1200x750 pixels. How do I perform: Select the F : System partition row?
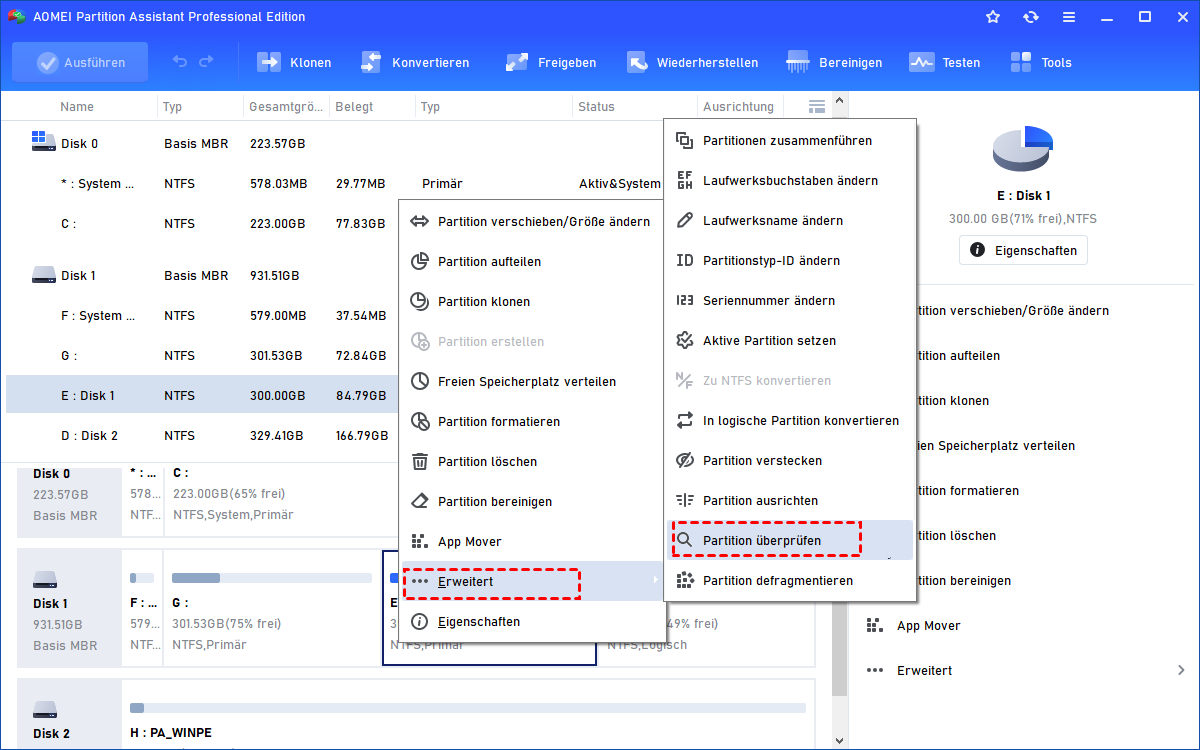click(x=202, y=316)
